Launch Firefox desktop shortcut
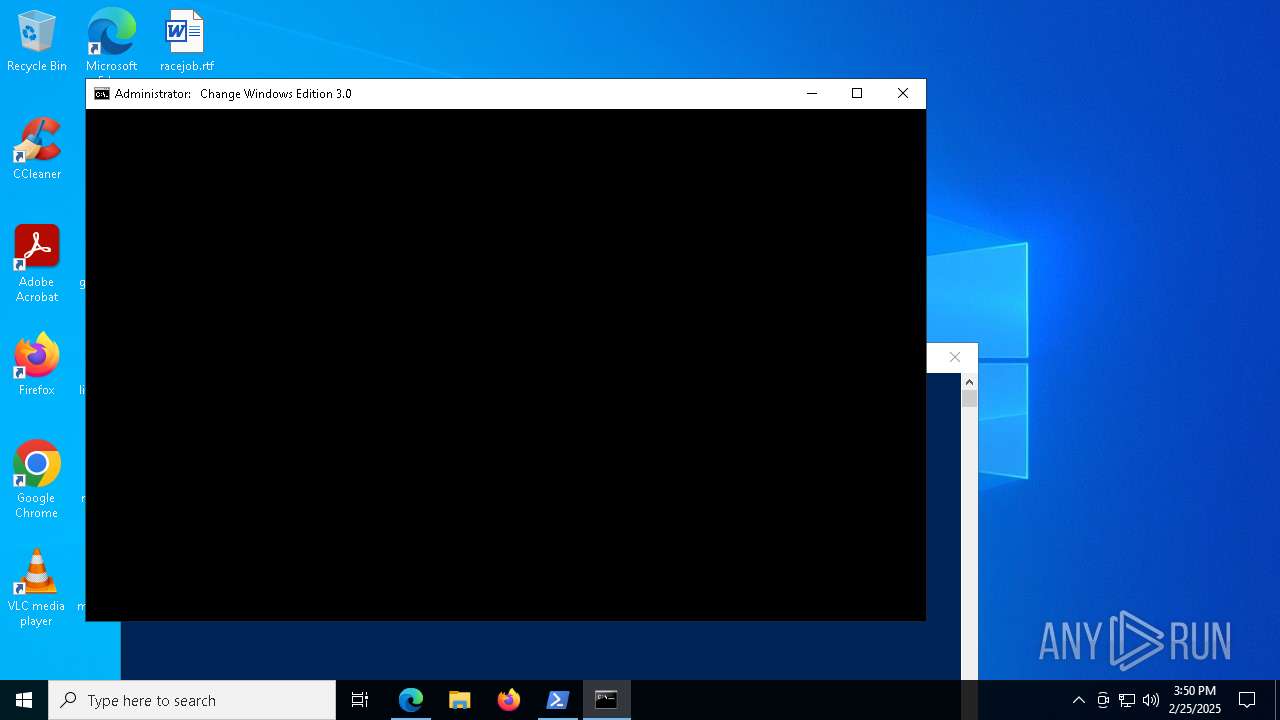1280x720 pixels. pos(37,365)
